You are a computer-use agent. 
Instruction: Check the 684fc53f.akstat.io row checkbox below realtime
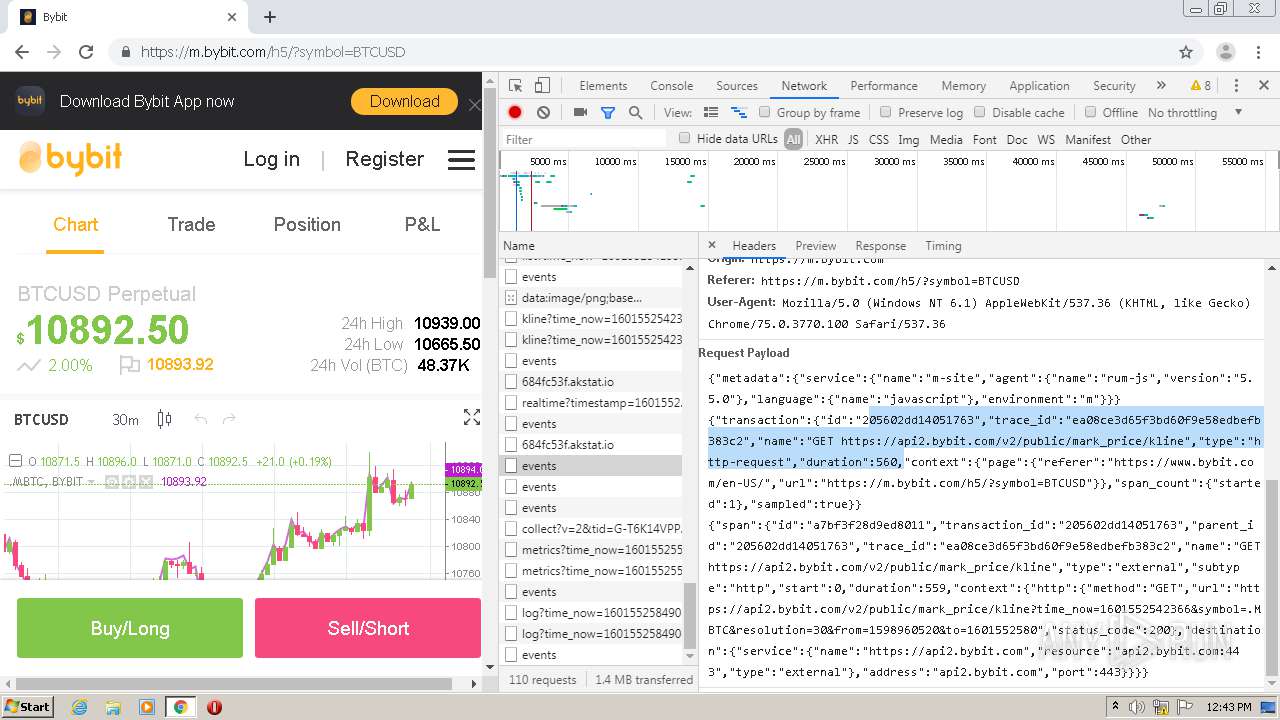511,445
